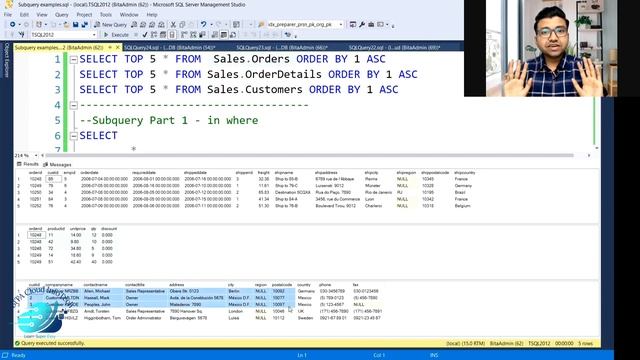Screen dimensions: 640x360
Task: Click the Cut icon in toolbar
Action: (x=173, y=24)
